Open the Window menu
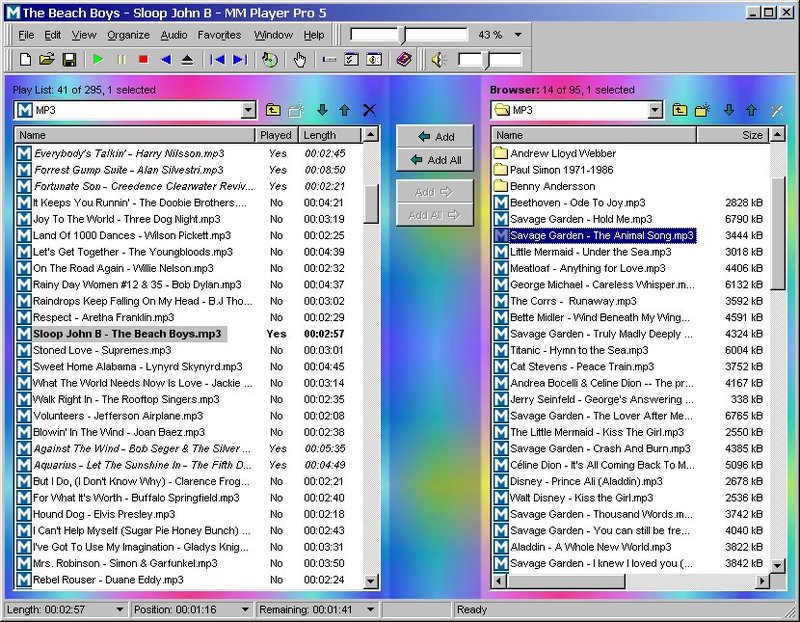 click(x=273, y=35)
